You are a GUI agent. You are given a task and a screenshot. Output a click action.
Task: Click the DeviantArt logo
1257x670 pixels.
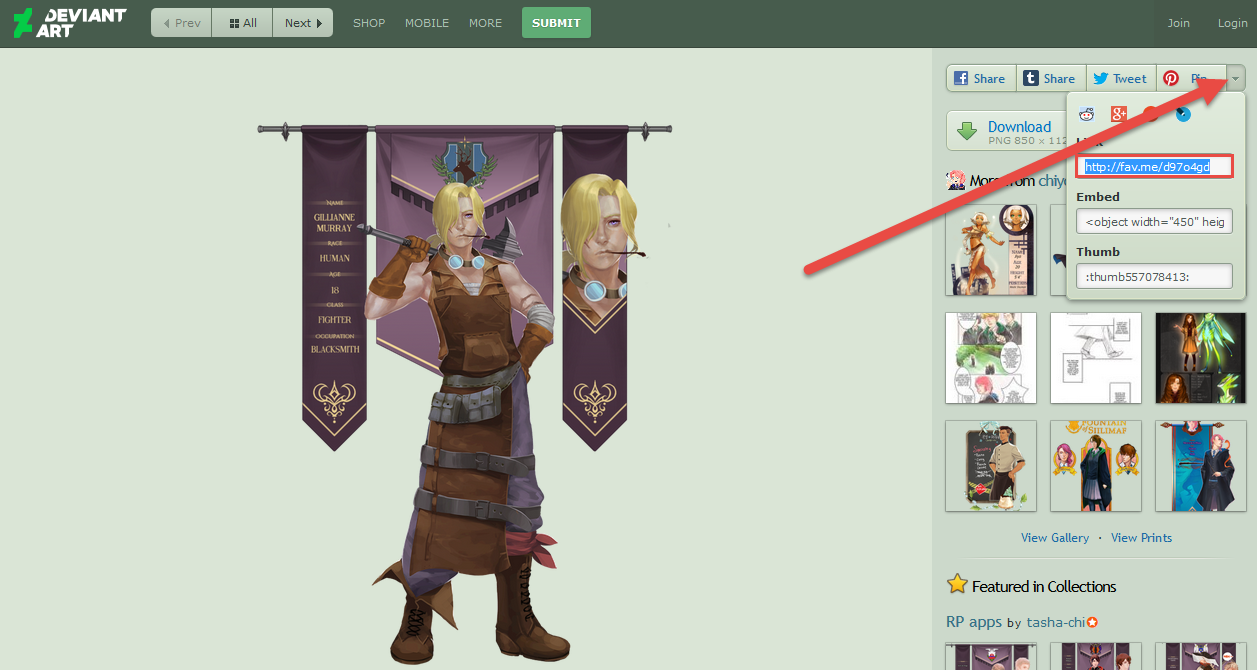tap(70, 22)
